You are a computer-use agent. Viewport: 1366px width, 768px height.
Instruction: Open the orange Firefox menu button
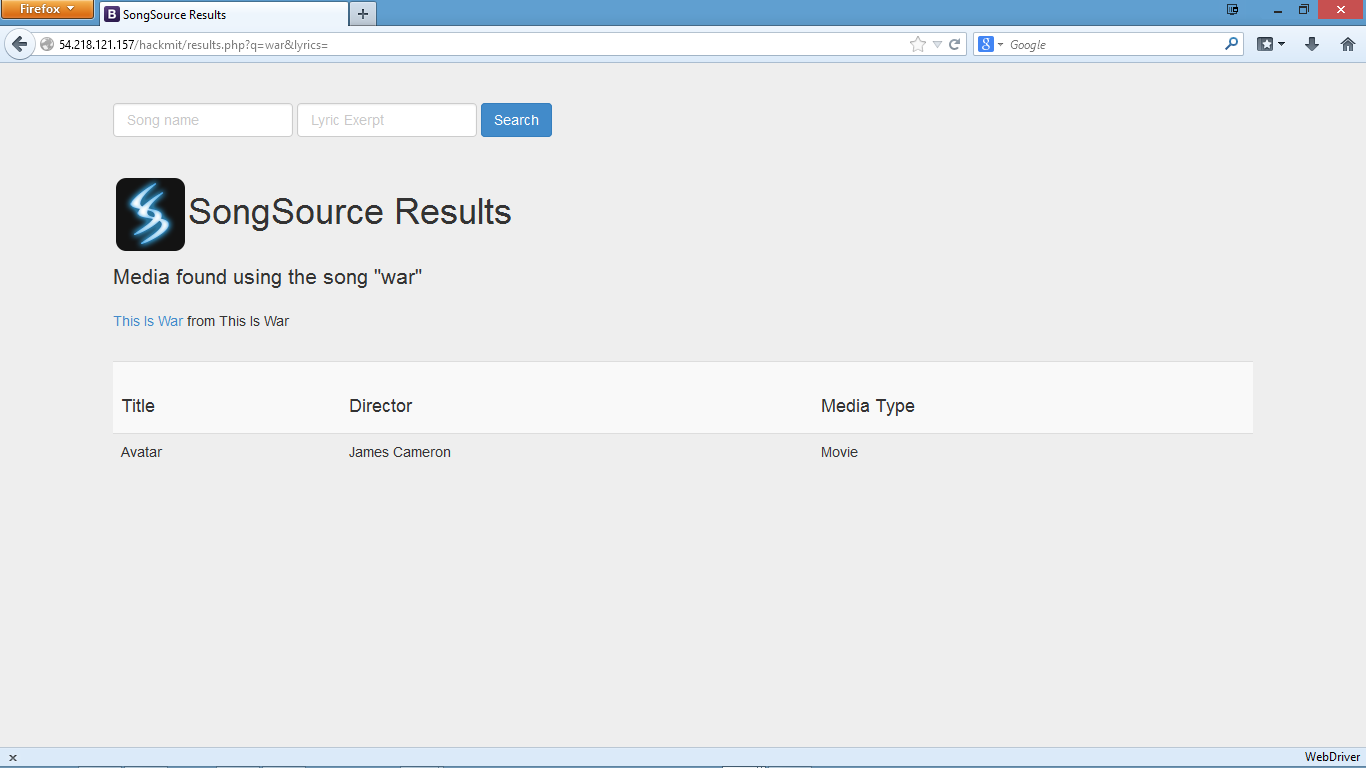point(47,9)
